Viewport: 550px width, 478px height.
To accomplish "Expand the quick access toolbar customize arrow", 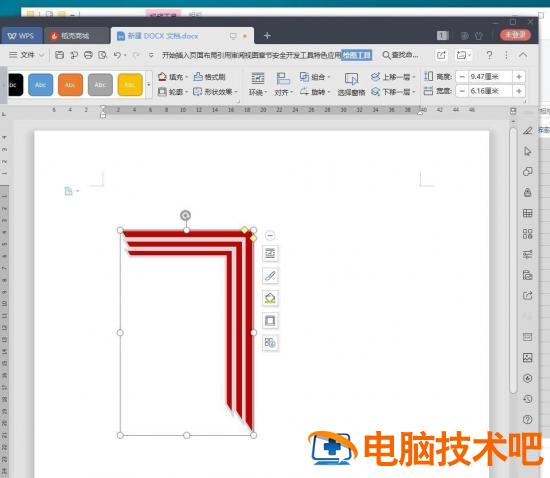I will [151, 55].
